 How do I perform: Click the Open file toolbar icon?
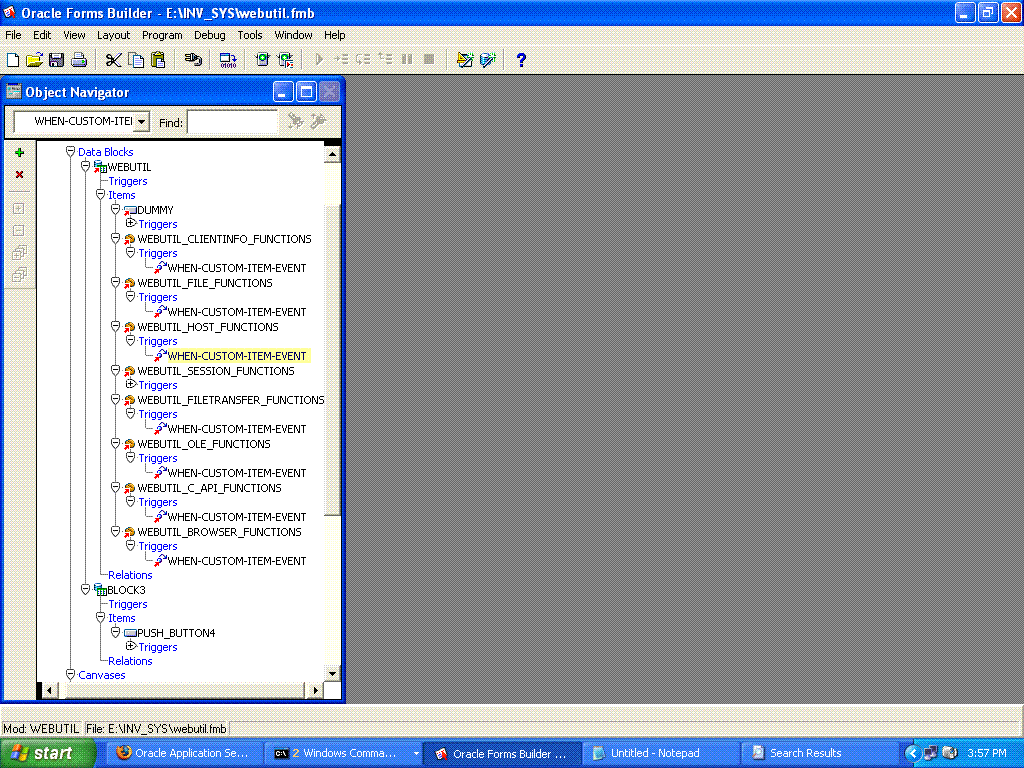pyautogui.click(x=34, y=60)
